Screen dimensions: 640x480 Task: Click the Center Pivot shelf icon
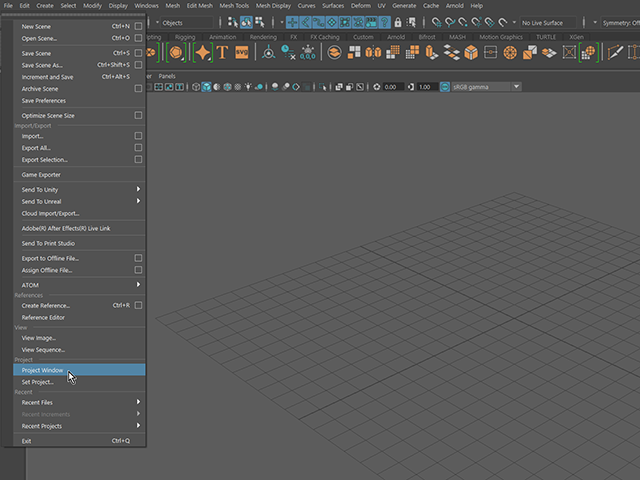tap(268, 53)
